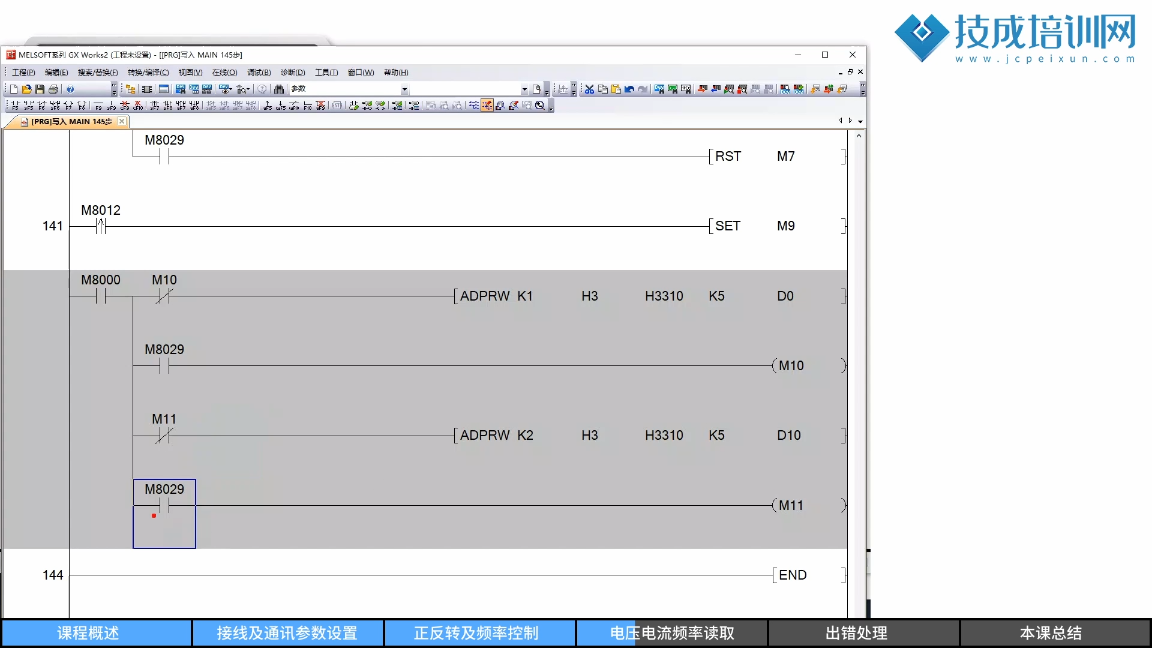Jump to the 本课总结 chapter
Screen dimensions: 1152x648
tap(1055, 633)
